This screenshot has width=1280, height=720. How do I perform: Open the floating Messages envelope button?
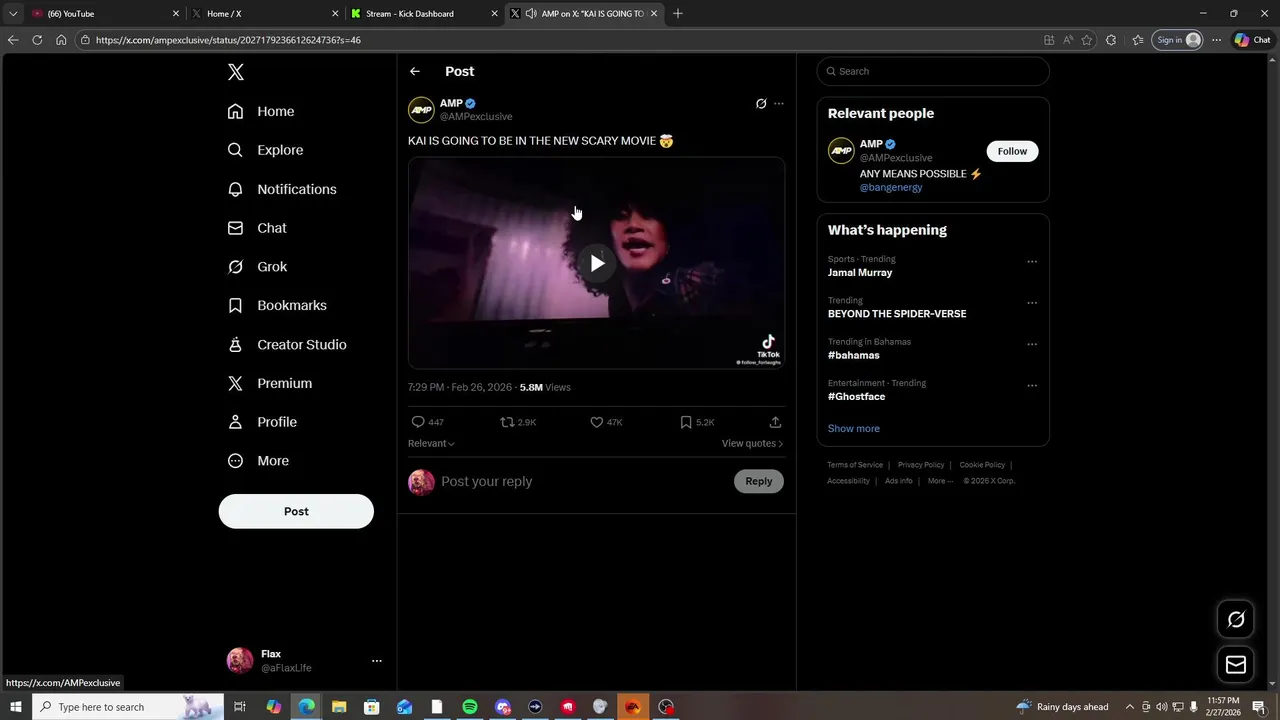[x=1236, y=665]
